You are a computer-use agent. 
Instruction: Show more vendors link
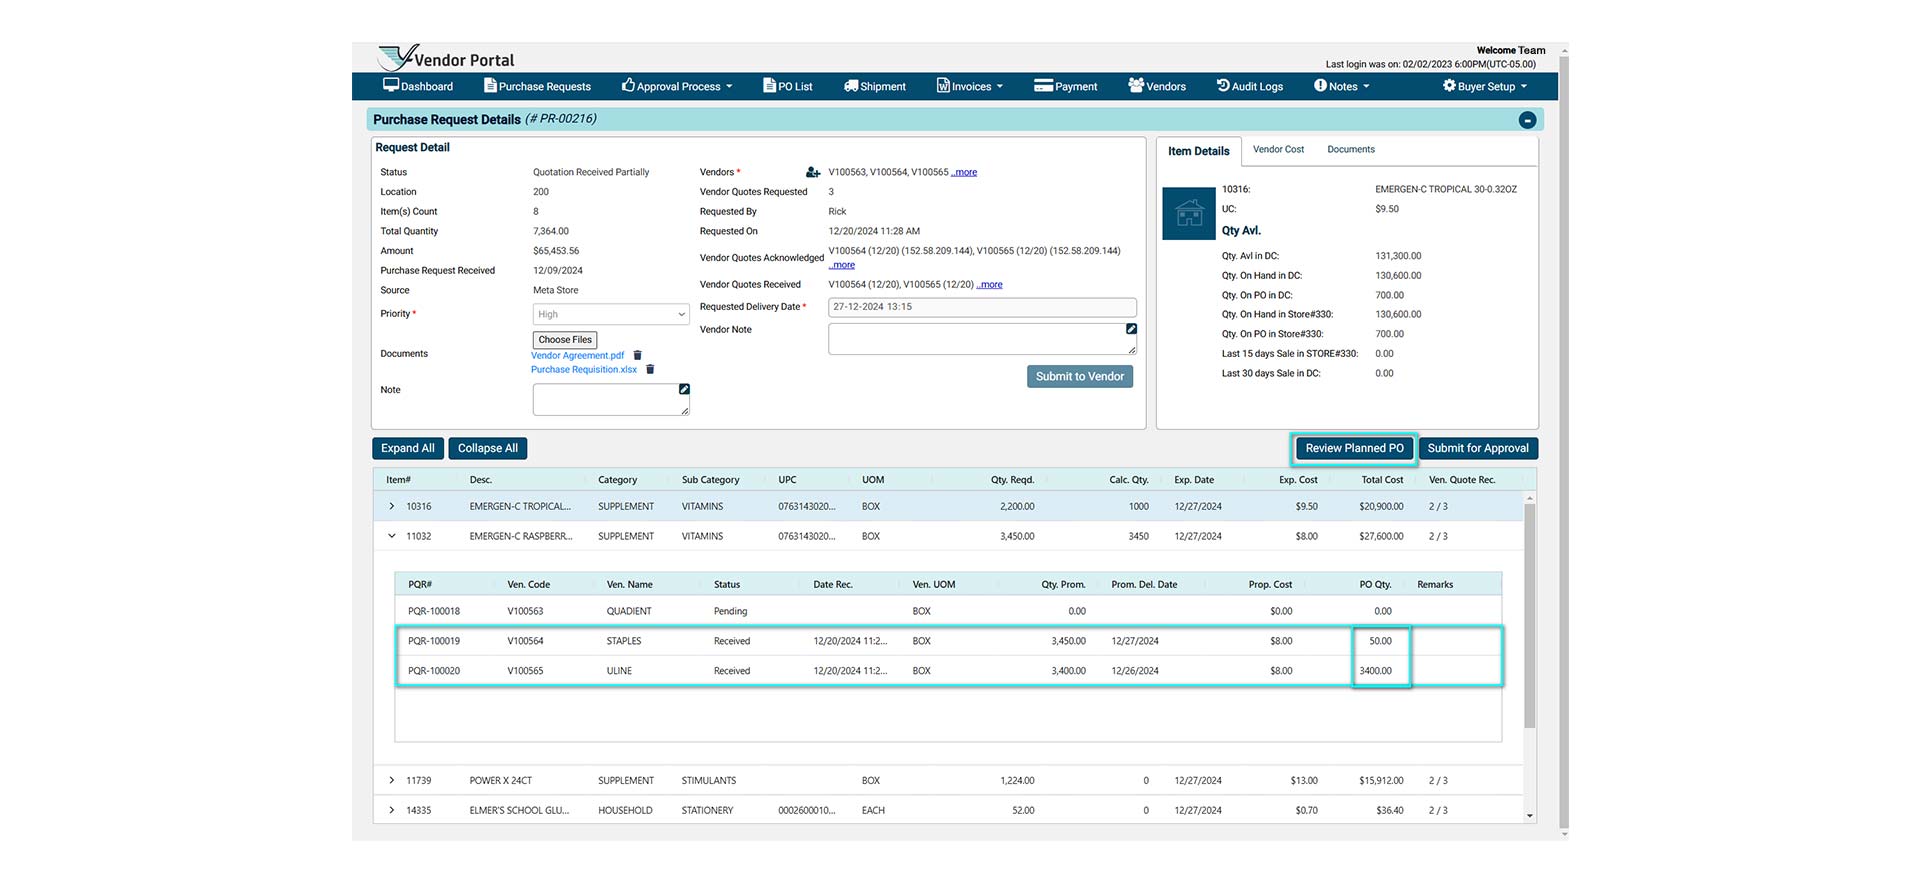964,172
